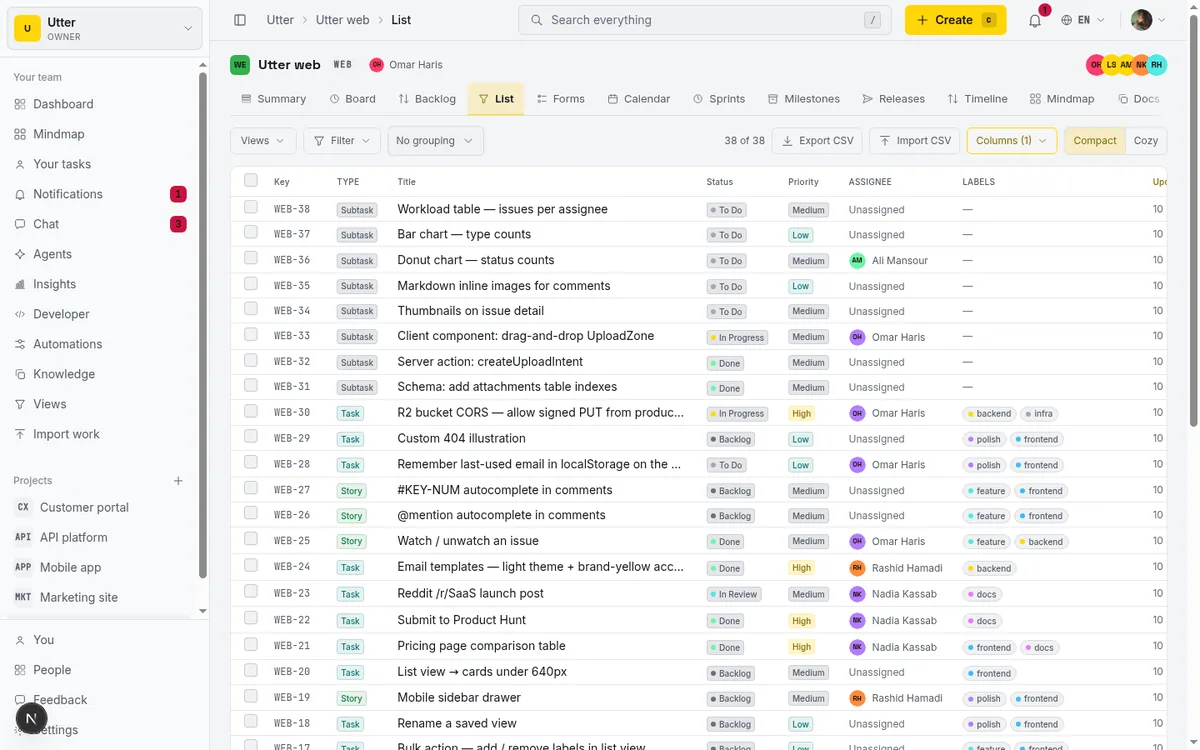Open the EN language selector
Viewport: 1200px width, 750px height.
point(1083,20)
